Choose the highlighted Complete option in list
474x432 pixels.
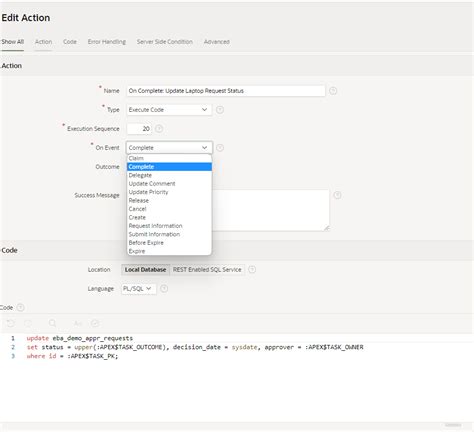click(169, 167)
